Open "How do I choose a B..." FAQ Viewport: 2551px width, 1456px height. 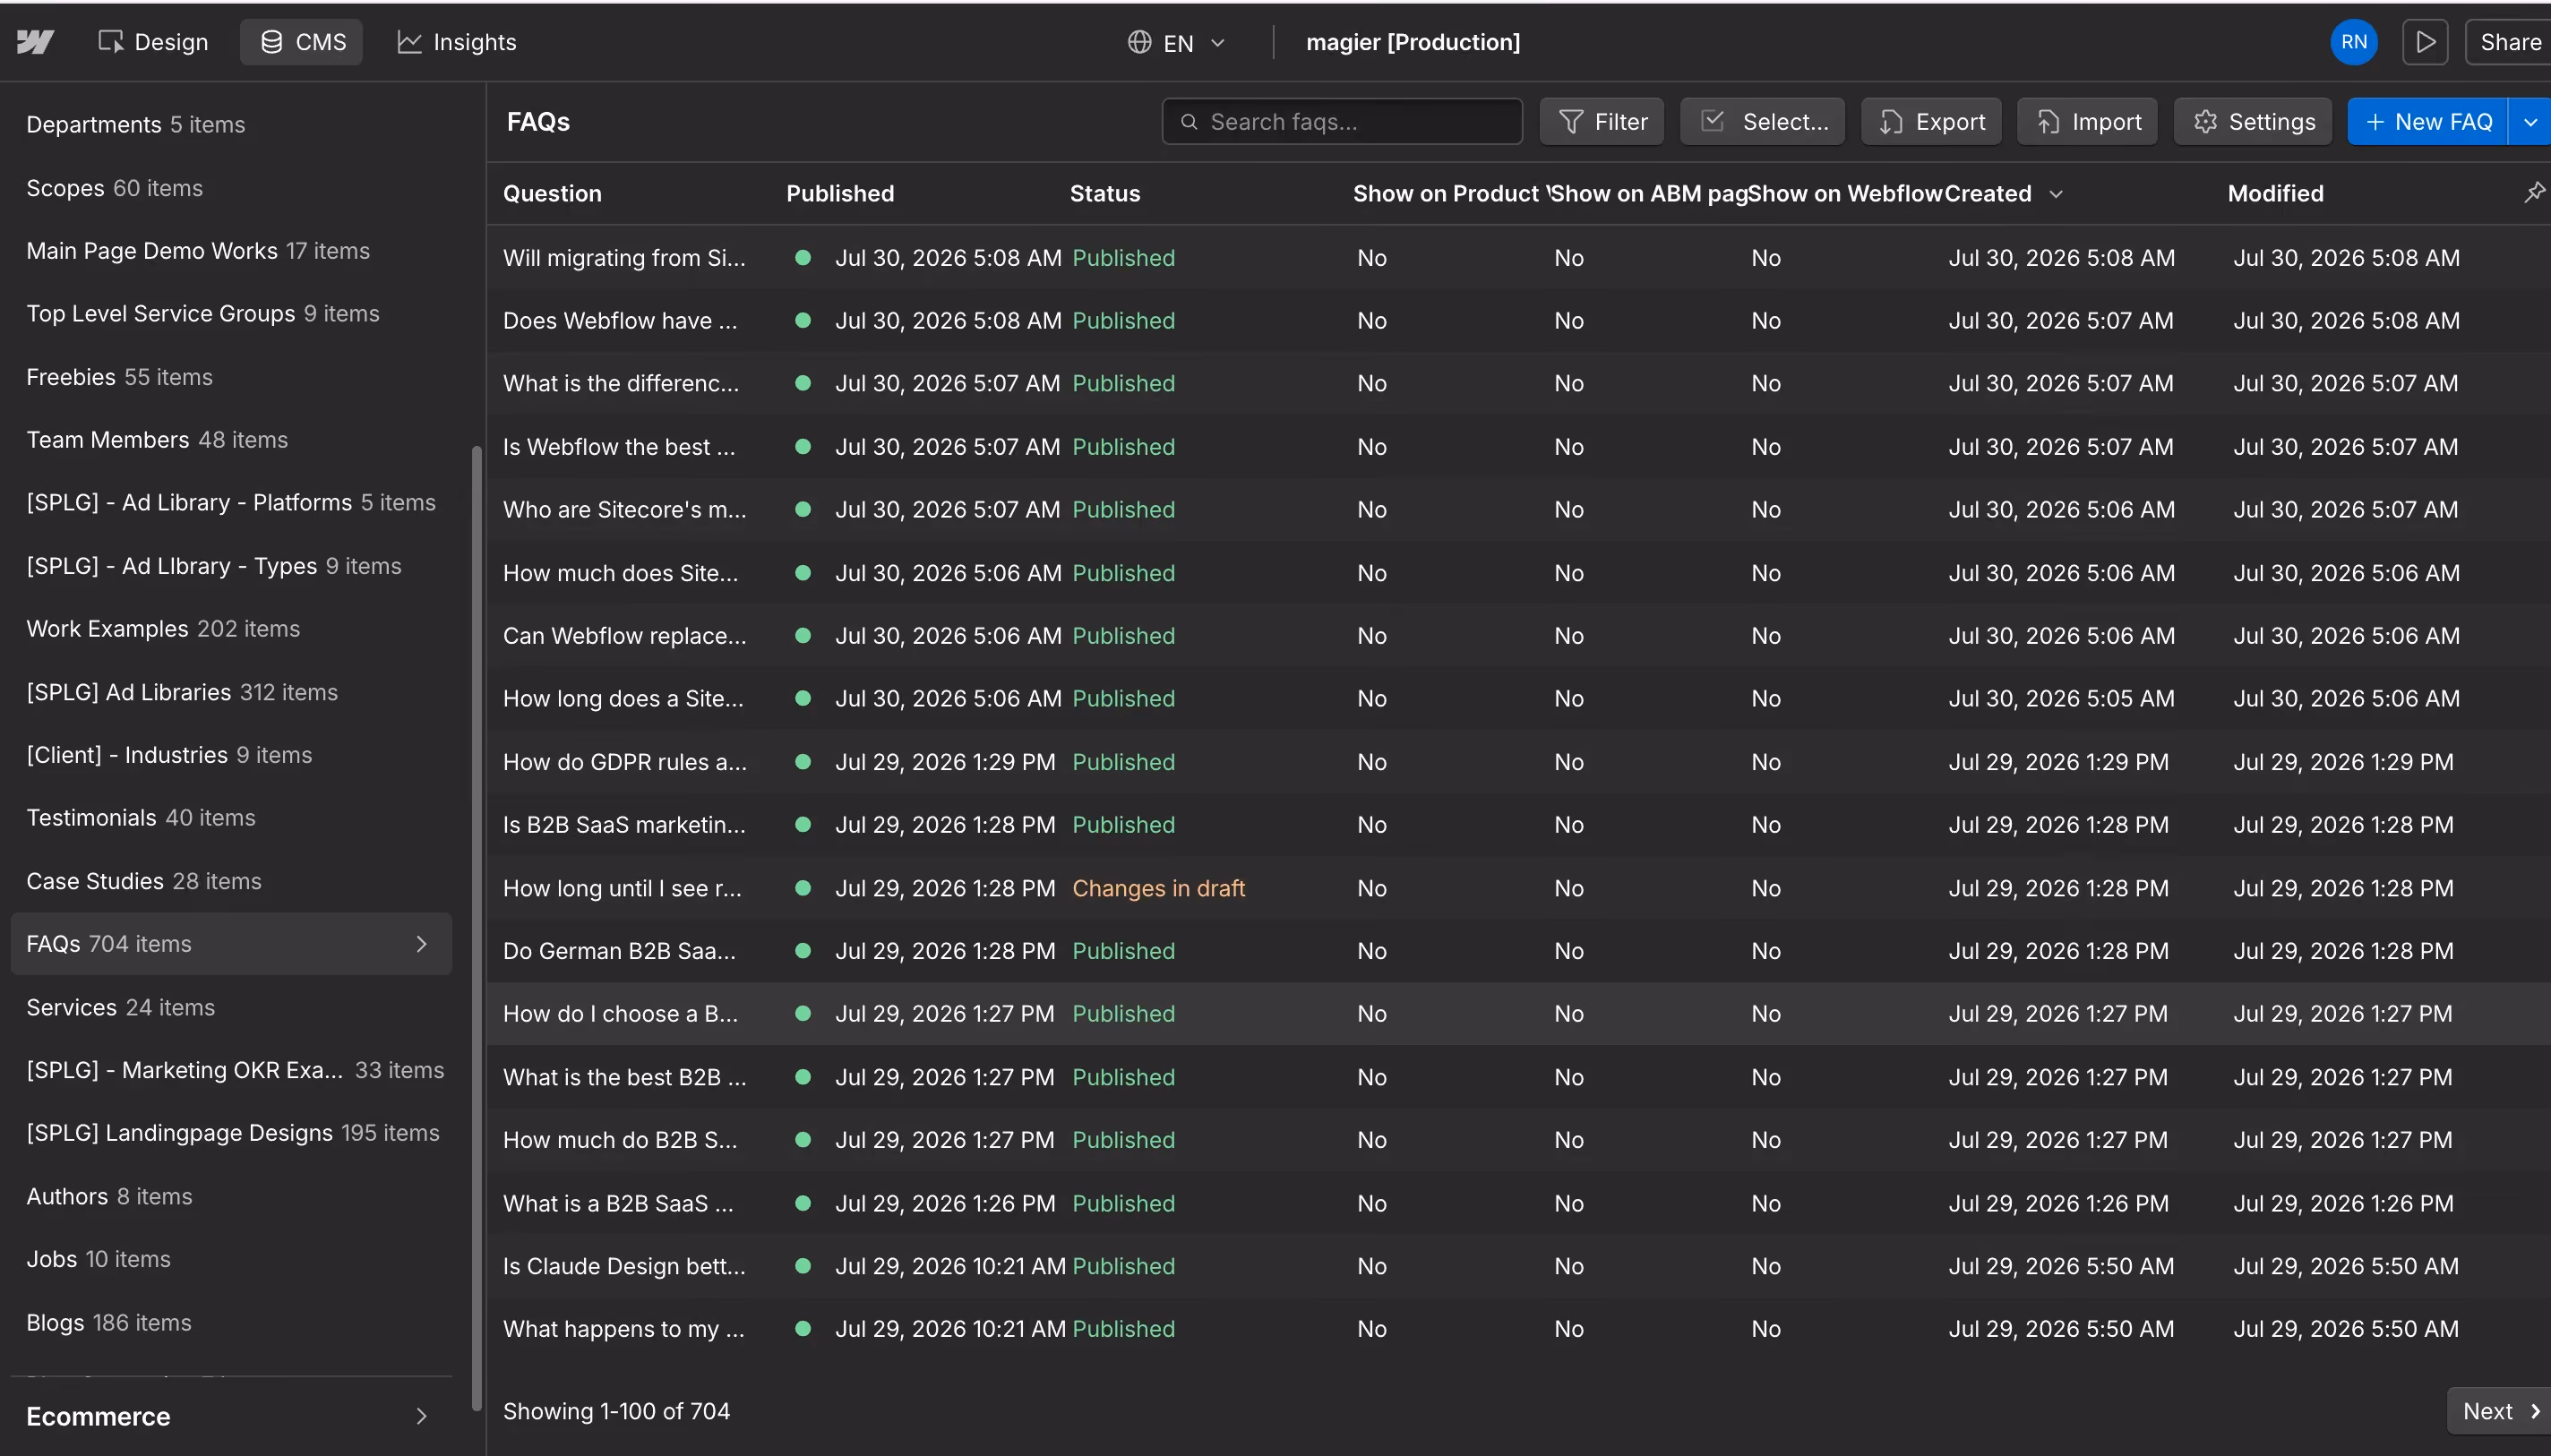pyautogui.click(x=620, y=1014)
